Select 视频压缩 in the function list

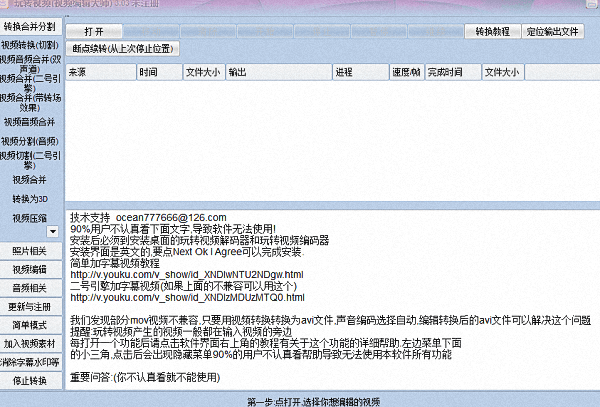pos(29,218)
